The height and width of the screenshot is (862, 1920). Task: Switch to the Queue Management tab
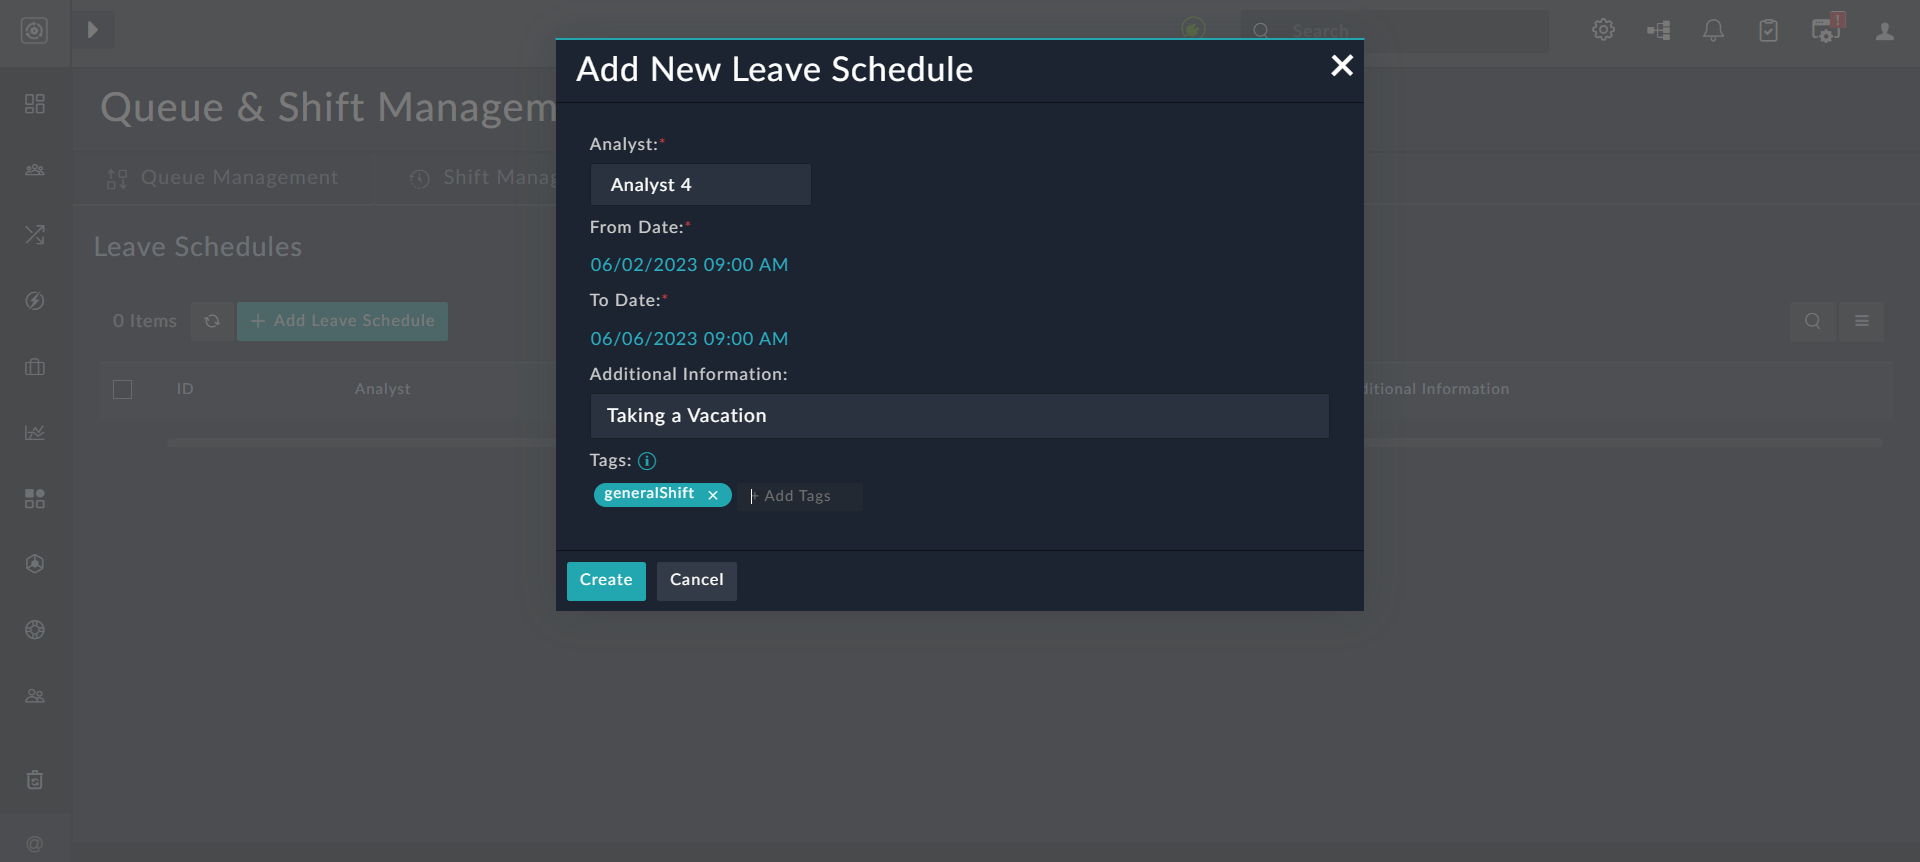pyautogui.click(x=239, y=177)
